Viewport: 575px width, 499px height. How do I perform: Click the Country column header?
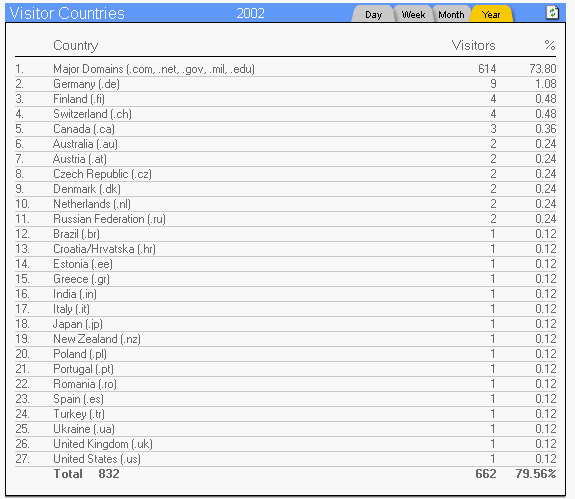(x=76, y=45)
